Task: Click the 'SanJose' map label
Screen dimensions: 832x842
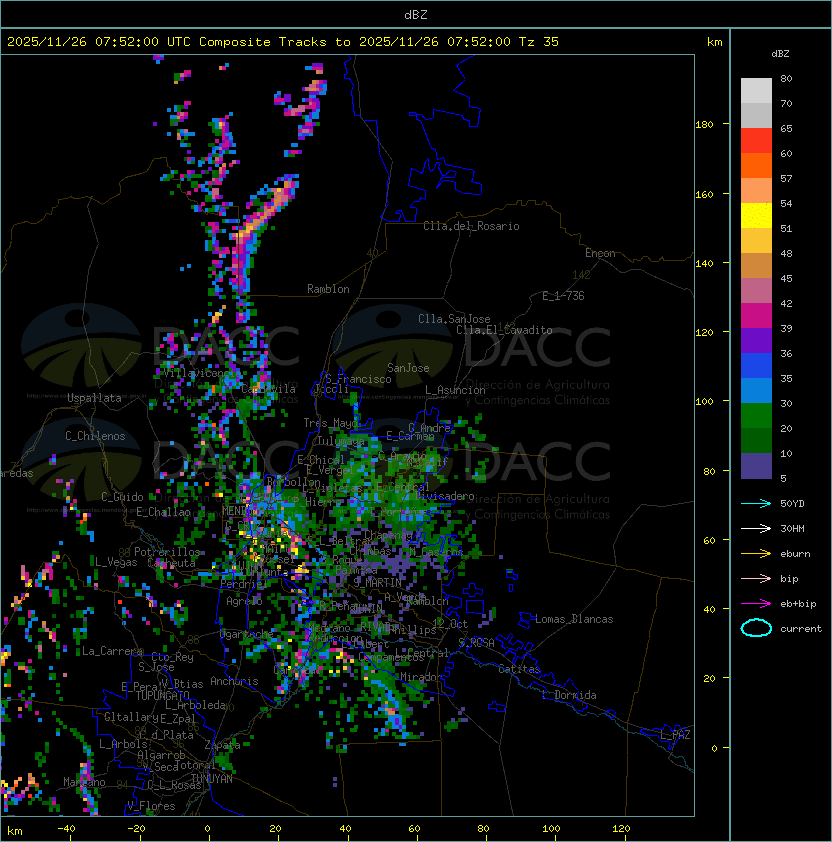Action: coord(408,368)
